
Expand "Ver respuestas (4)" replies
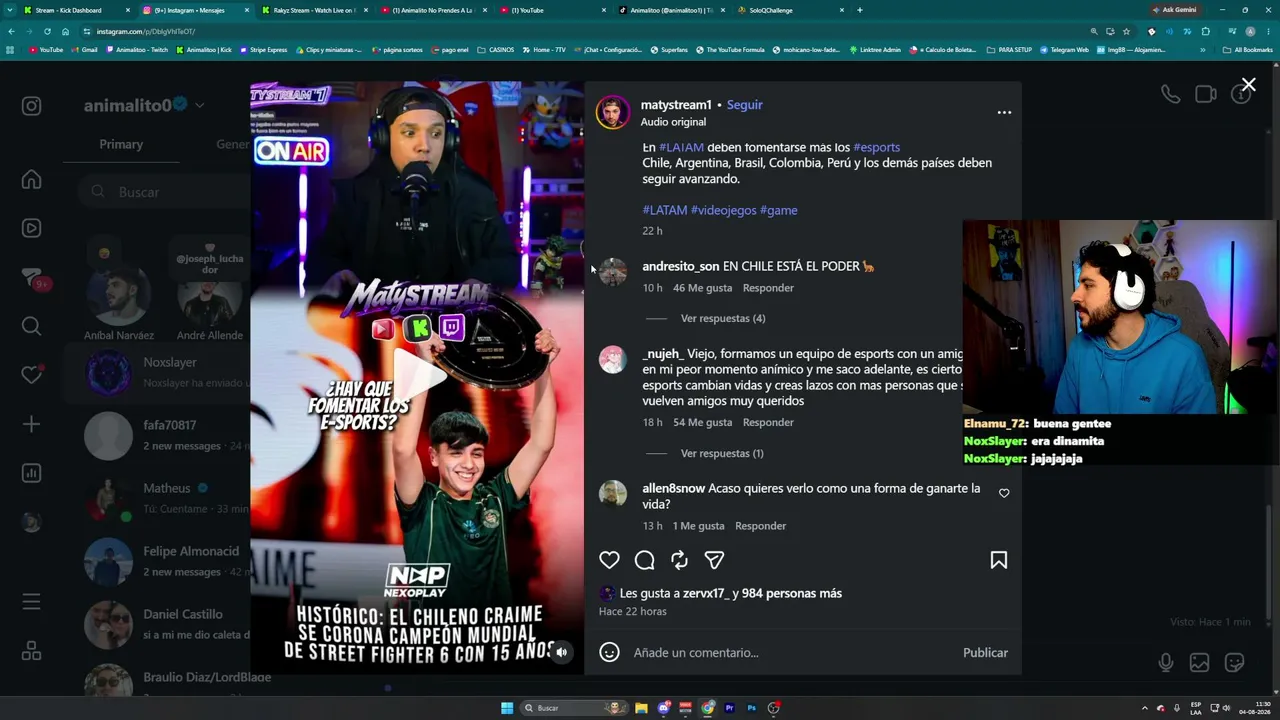click(723, 318)
